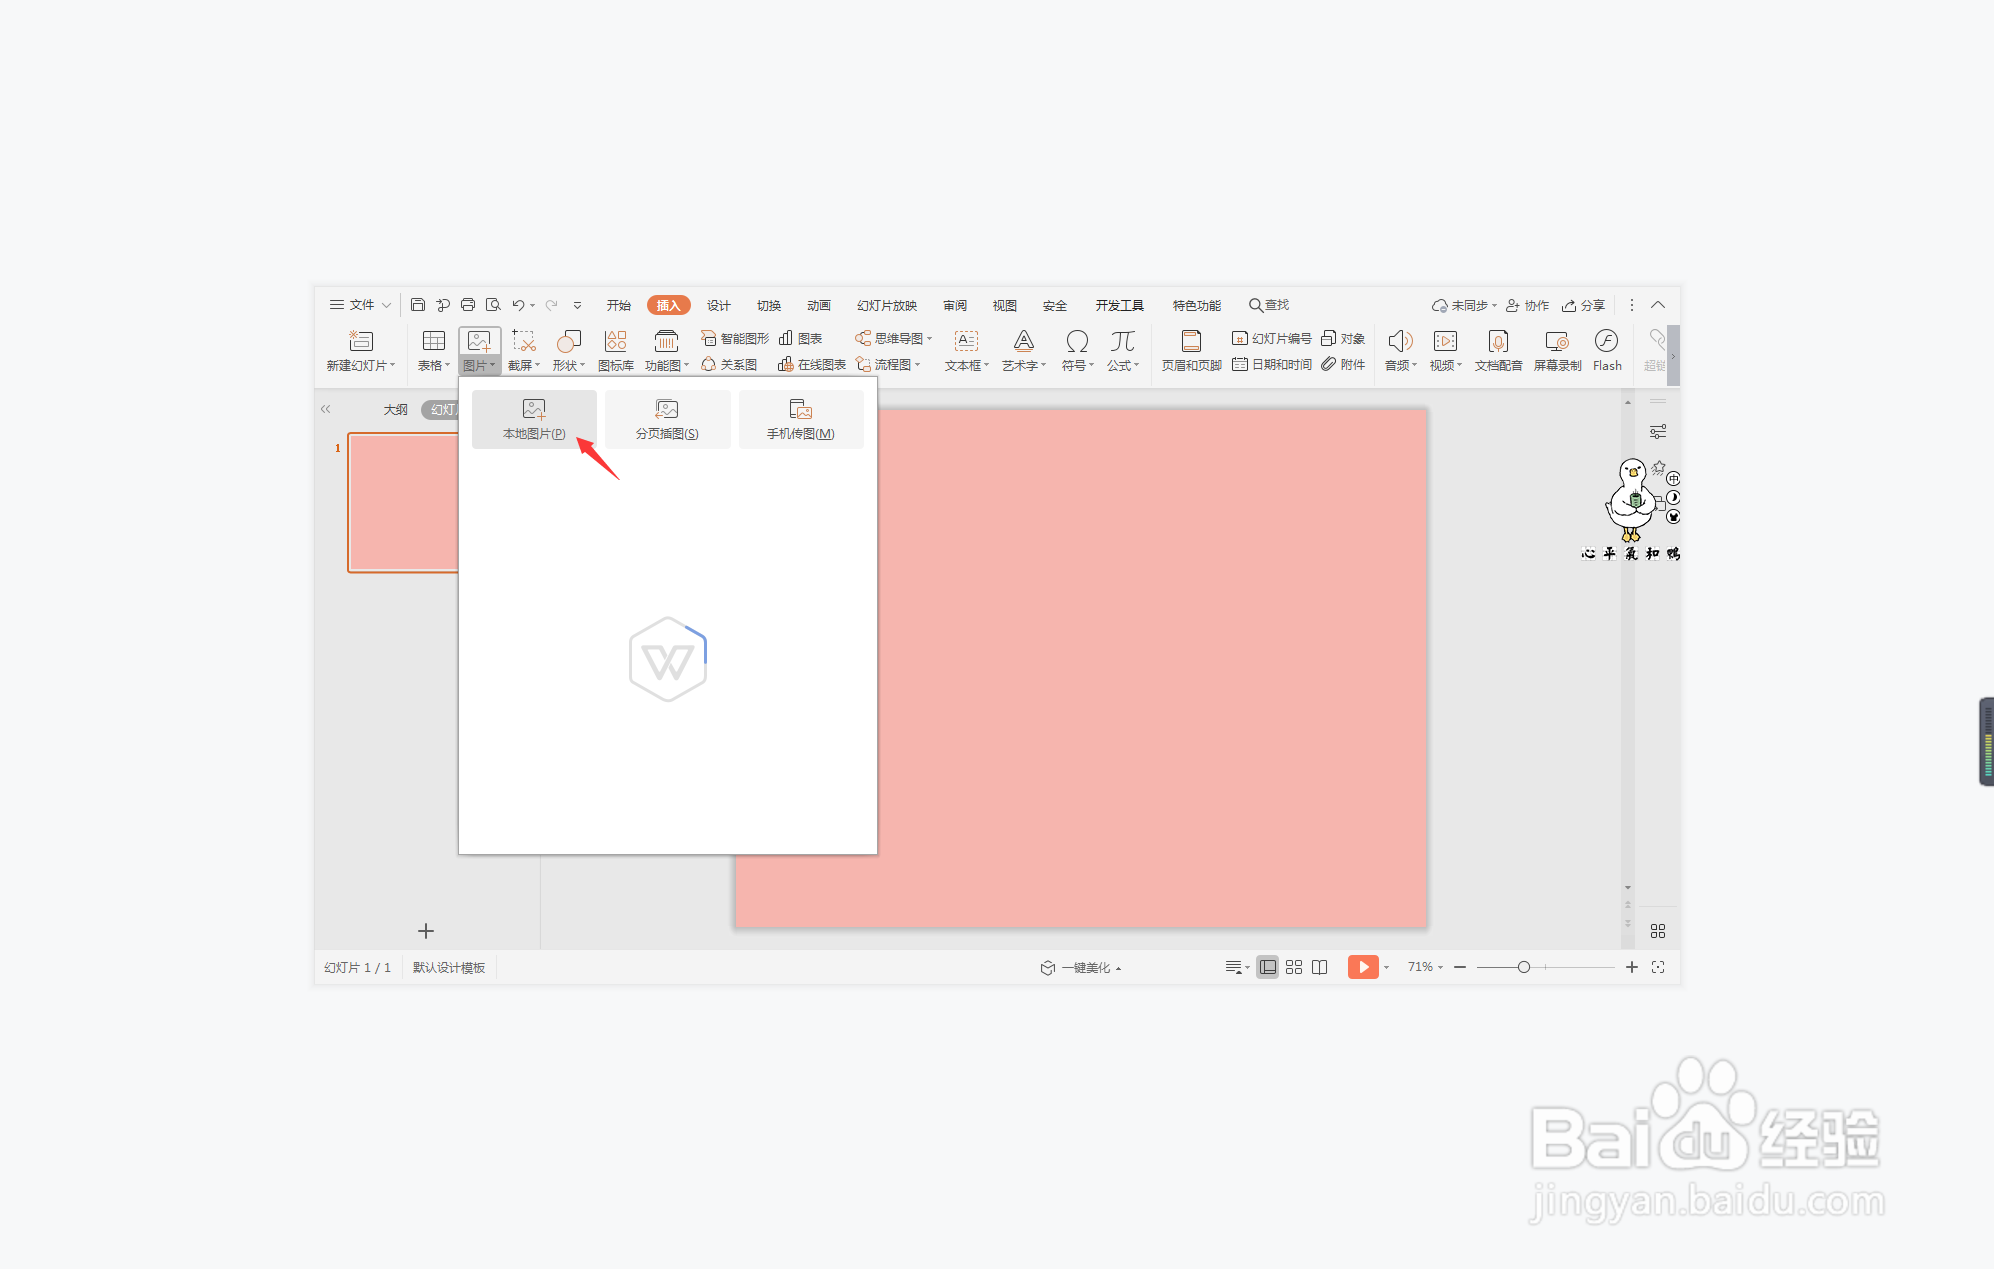Screen dimensions: 1994x1269
Task: Add a new slide with plus button
Action: [426, 931]
